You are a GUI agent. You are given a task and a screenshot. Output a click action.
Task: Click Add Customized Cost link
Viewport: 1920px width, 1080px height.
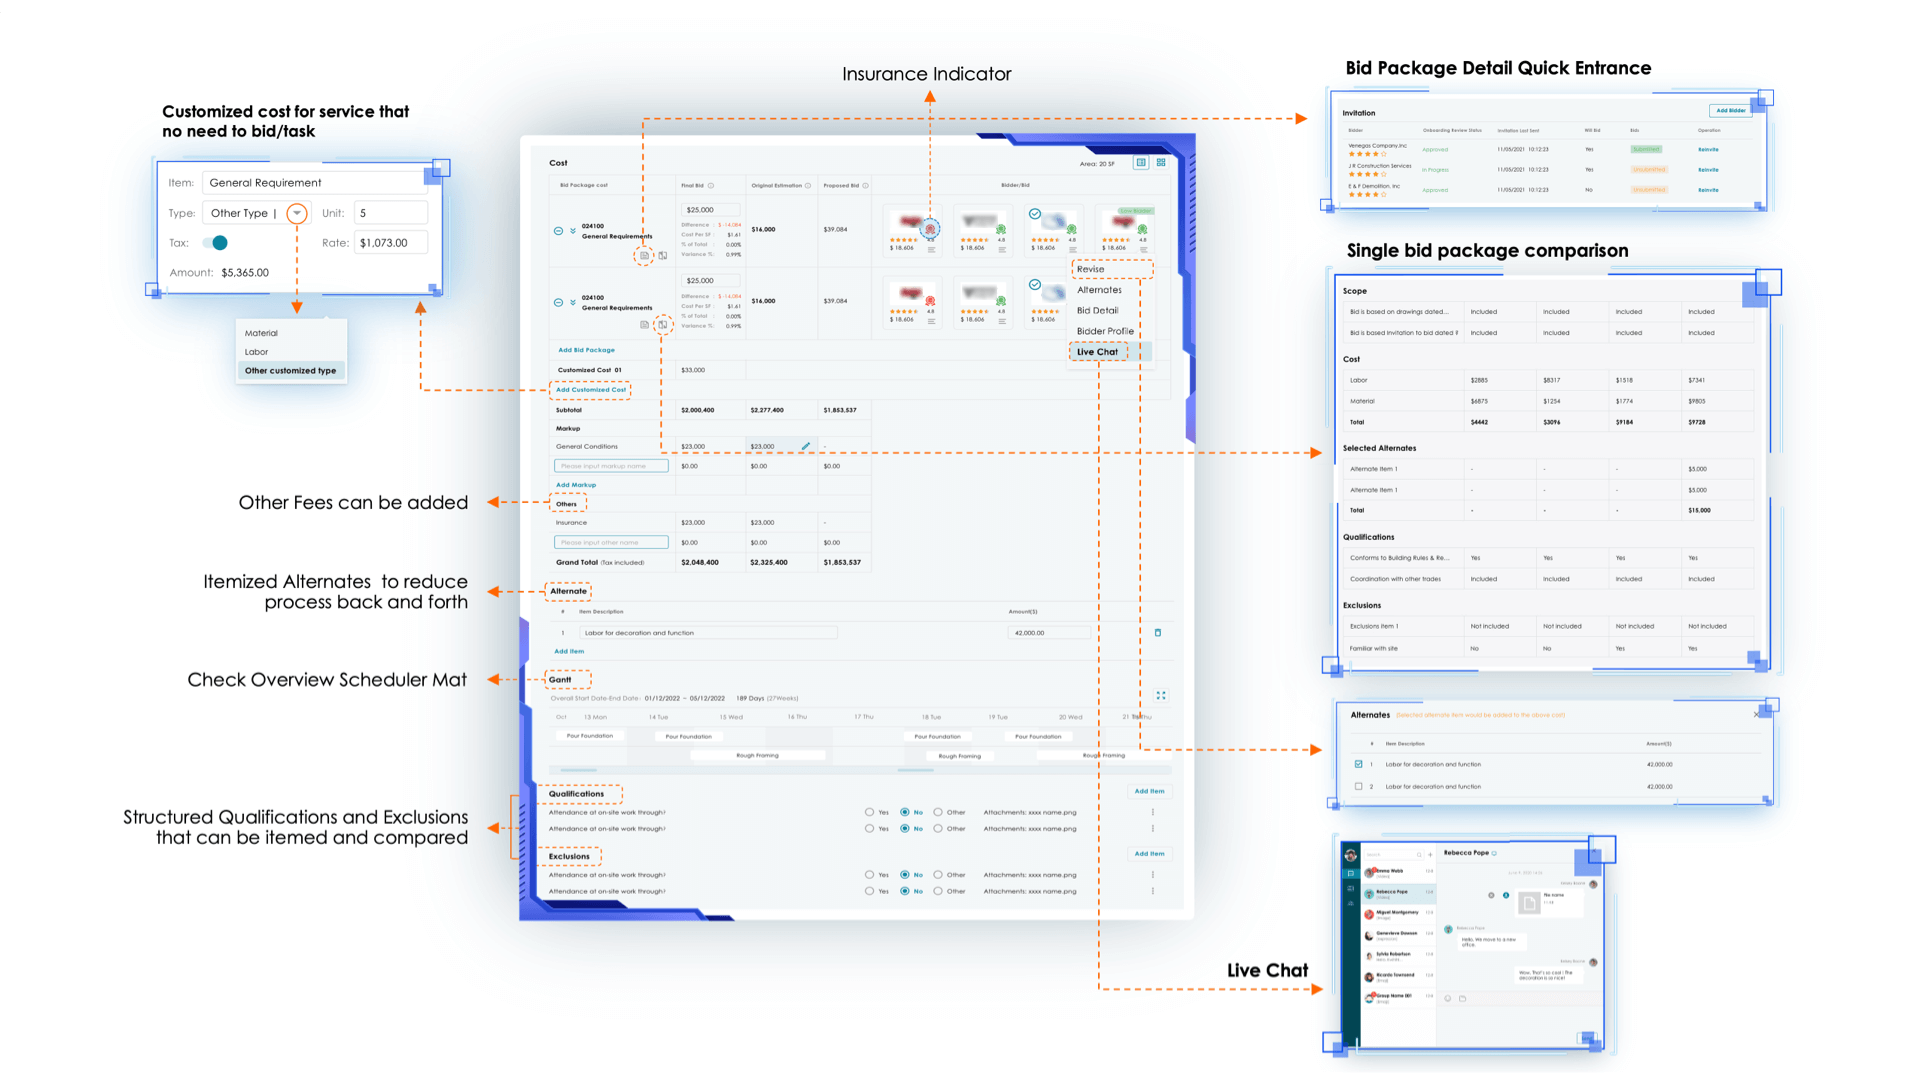pos(590,390)
